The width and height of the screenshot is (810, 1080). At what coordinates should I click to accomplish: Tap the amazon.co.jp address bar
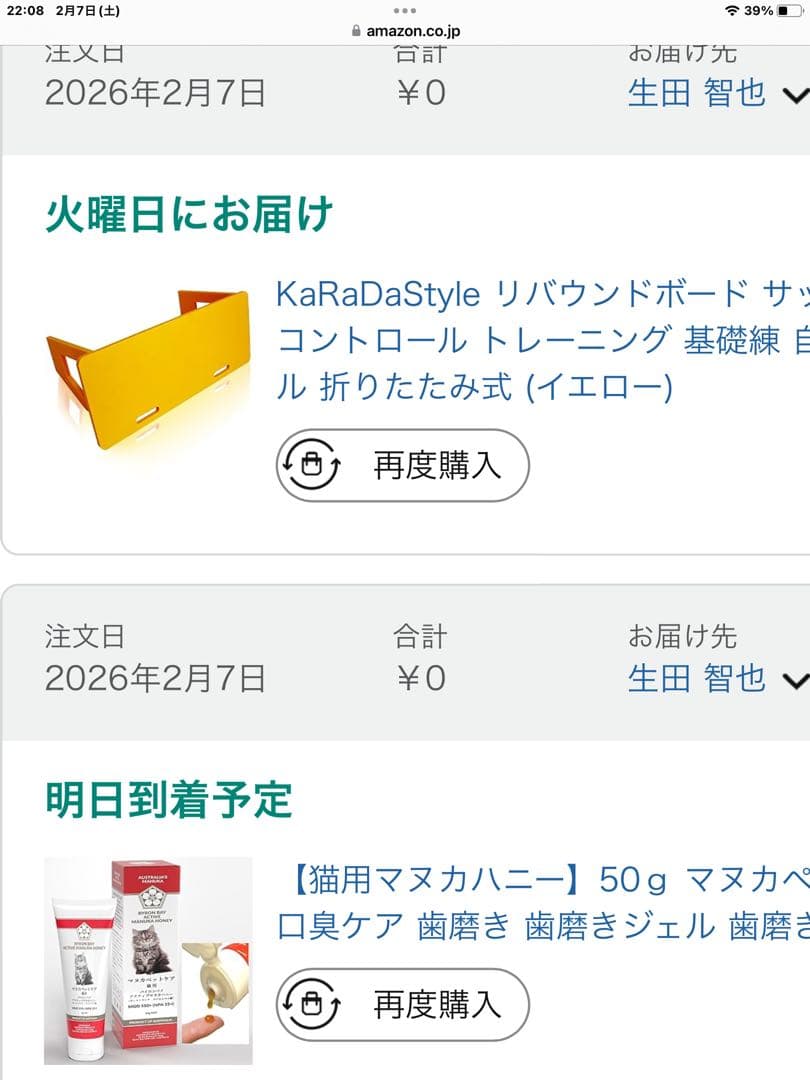click(405, 31)
